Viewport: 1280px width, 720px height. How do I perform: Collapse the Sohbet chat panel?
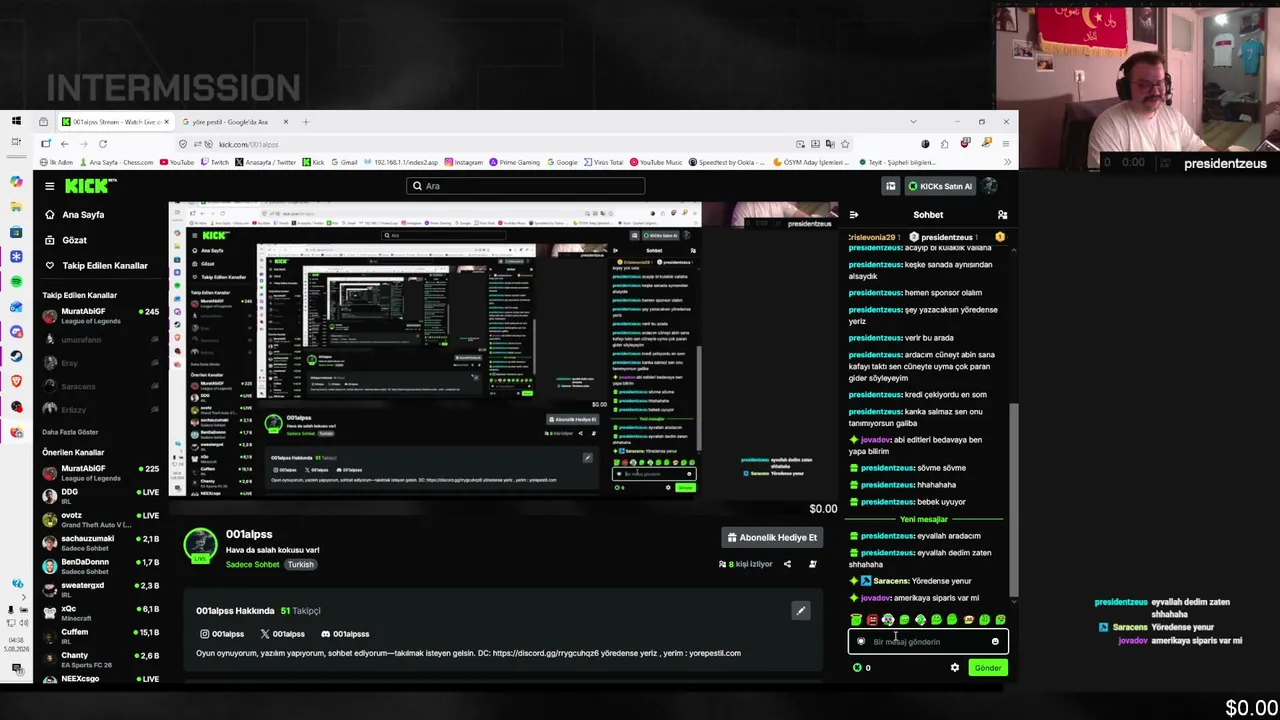pyautogui.click(x=853, y=215)
